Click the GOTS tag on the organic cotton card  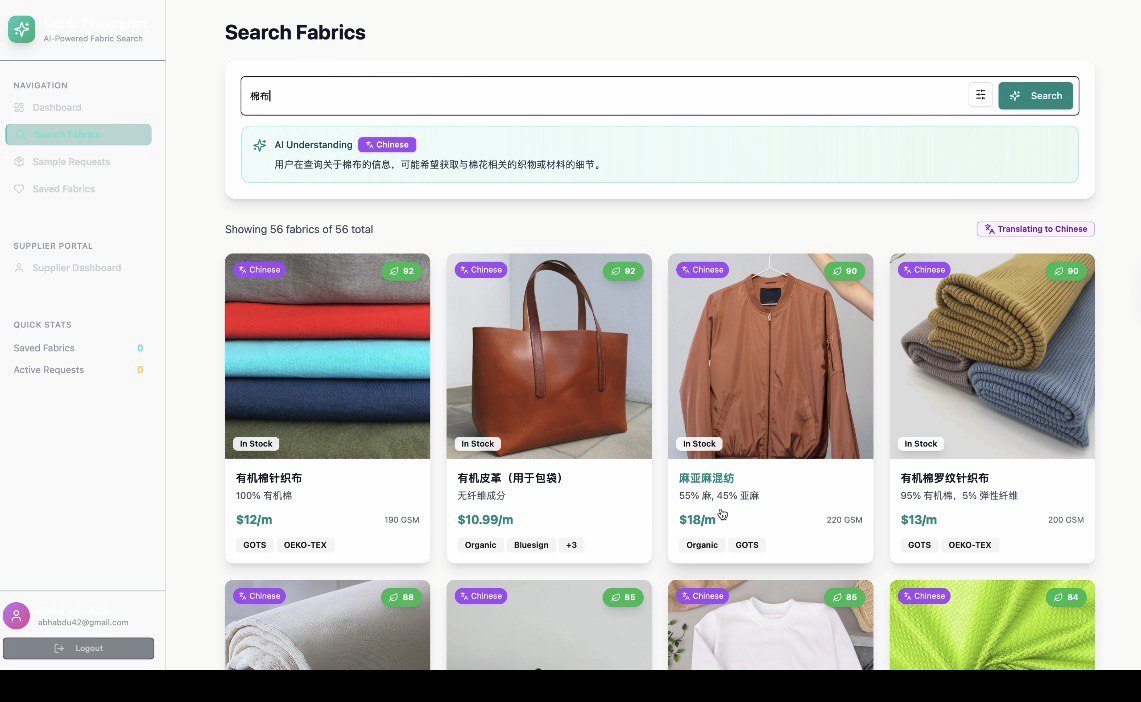(x=254, y=545)
